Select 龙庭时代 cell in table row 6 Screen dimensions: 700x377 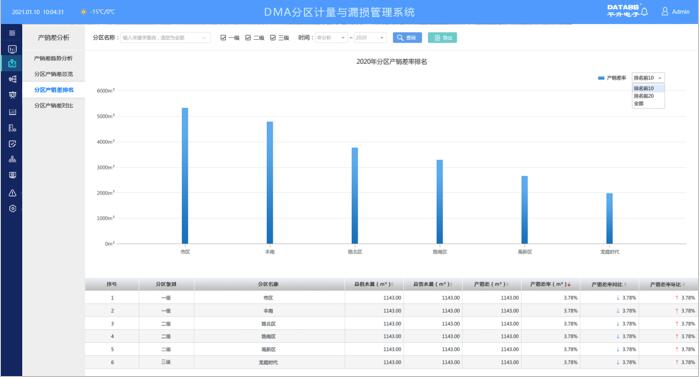[268, 362]
